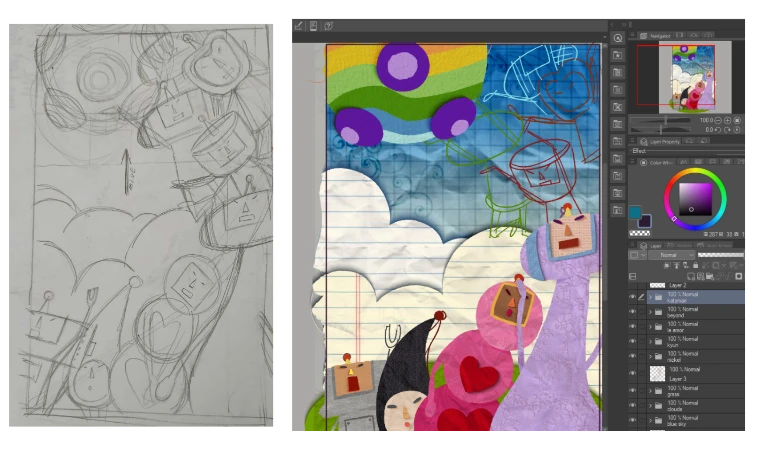This screenshot has width=764, height=455.
Task: Click the set as draft layer icon
Action: pyautogui.click(x=686, y=265)
